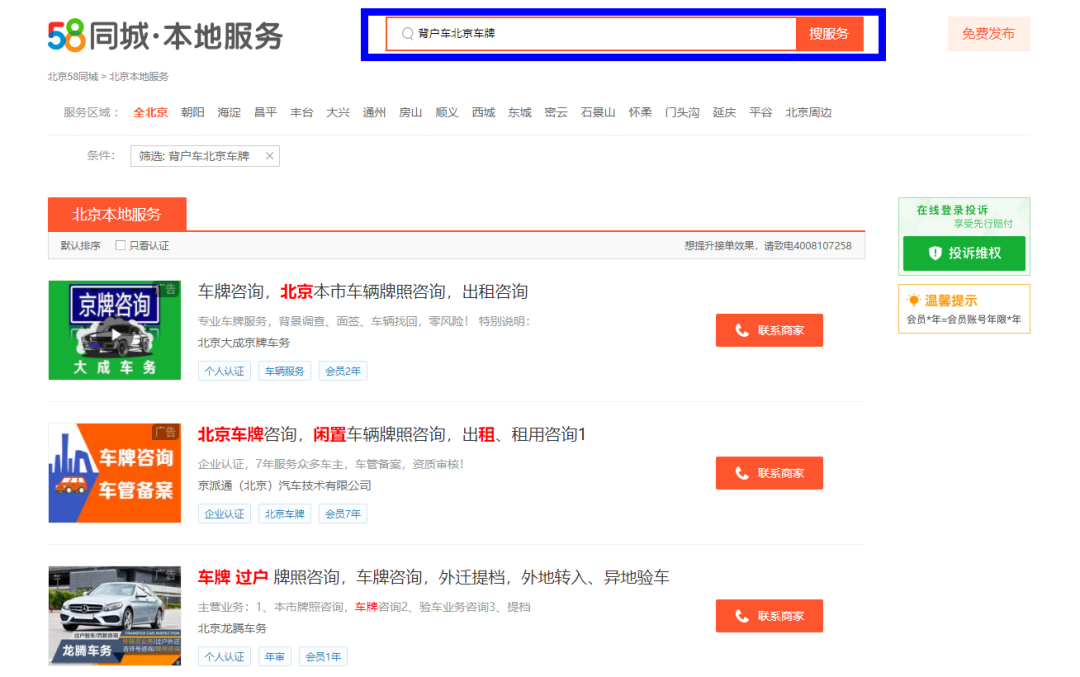1080x677 pixels.
Task: Sort results by 默认排序
Action: 80,245
